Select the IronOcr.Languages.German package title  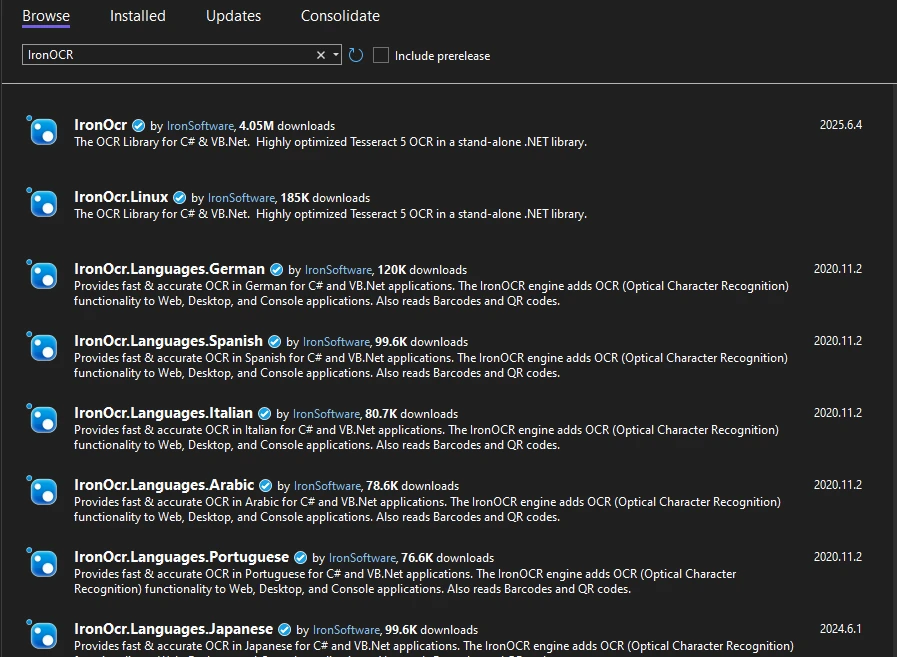pyautogui.click(x=169, y=269)
